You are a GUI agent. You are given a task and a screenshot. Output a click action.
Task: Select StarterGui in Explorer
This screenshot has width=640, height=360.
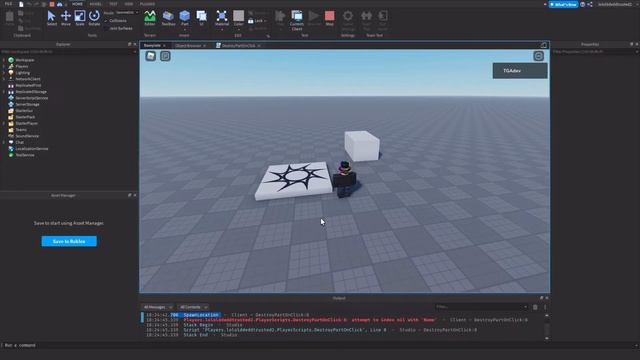[x=24, y=111]
